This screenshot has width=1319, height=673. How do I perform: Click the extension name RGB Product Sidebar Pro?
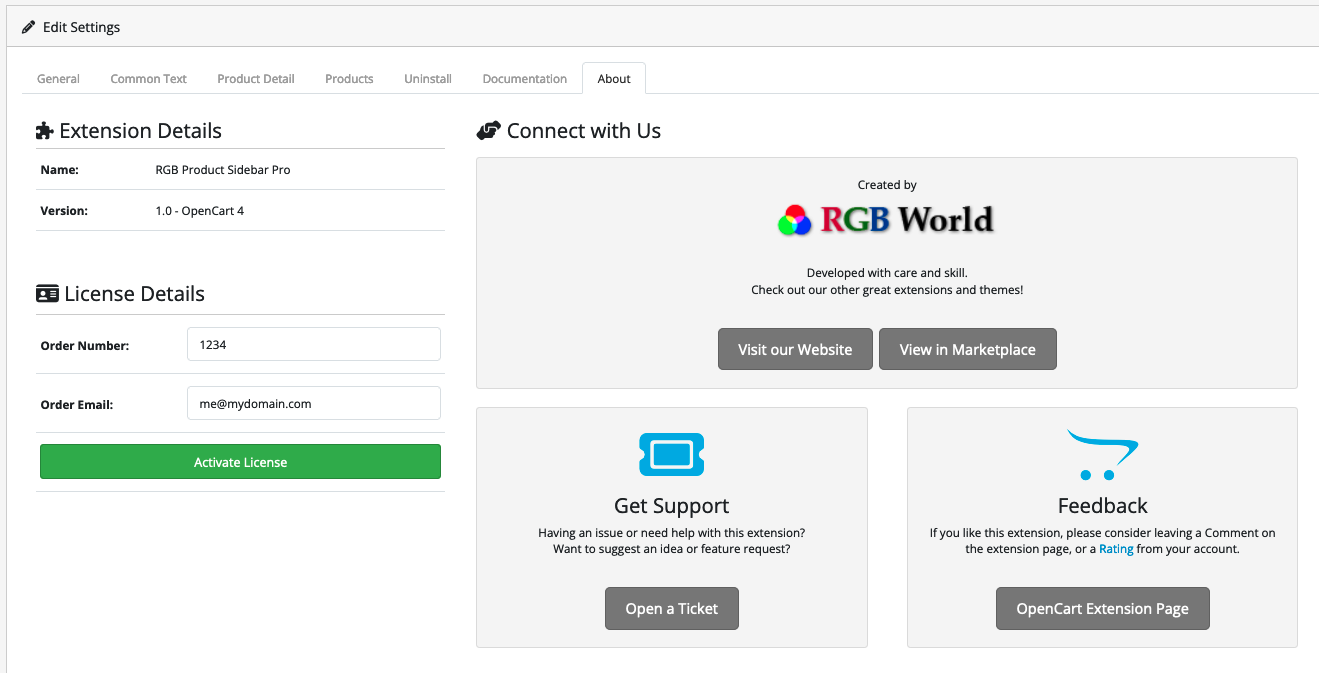(x=223, y=170)
